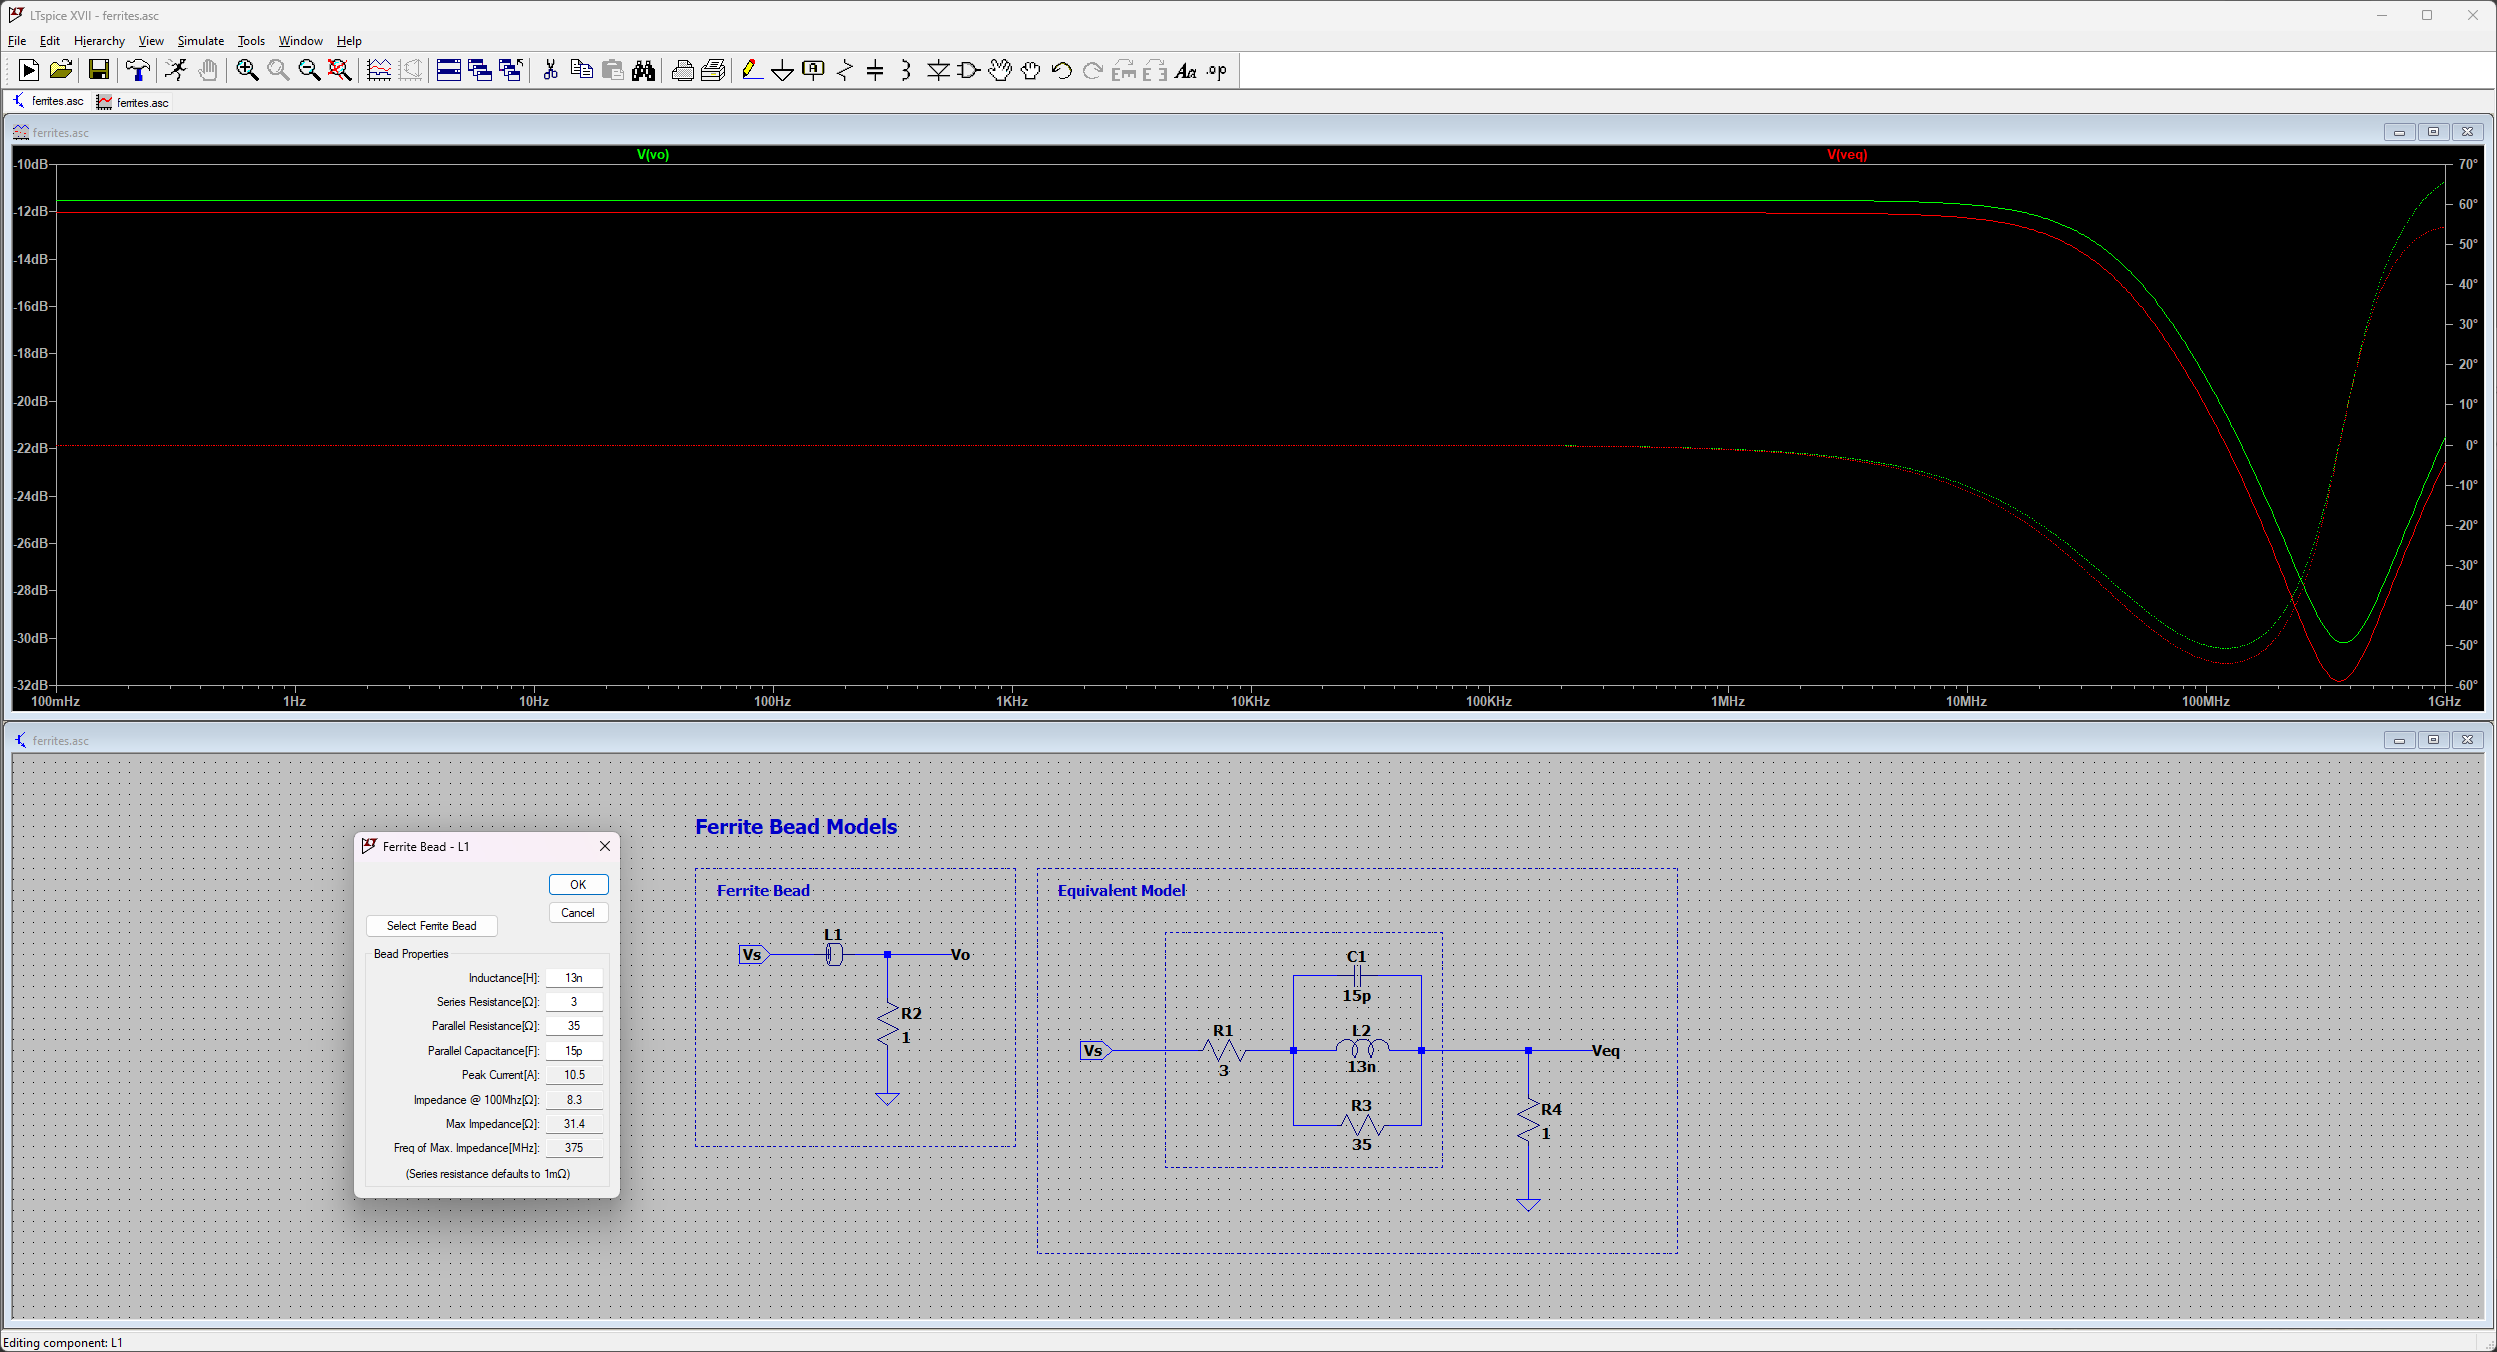
Task: Click the Zoom In magnifier icon
Action: (247, 70)
